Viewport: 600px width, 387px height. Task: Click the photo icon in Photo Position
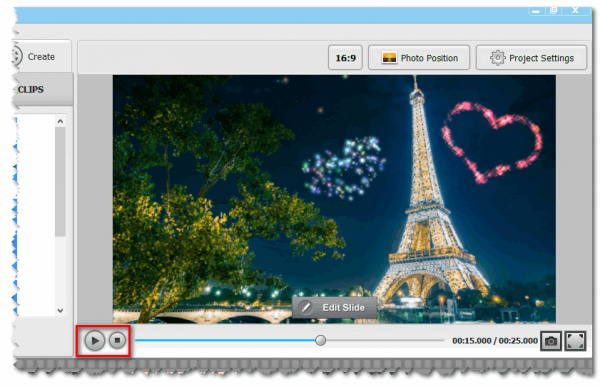389,58
